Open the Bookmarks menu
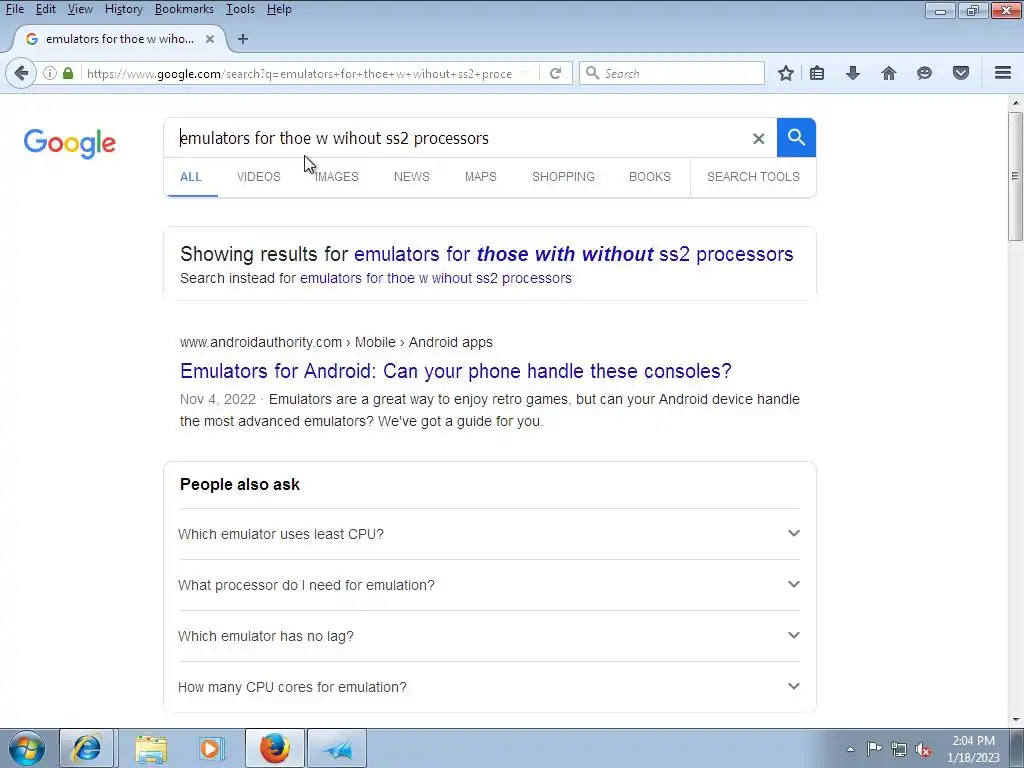 tap(184, 9)
